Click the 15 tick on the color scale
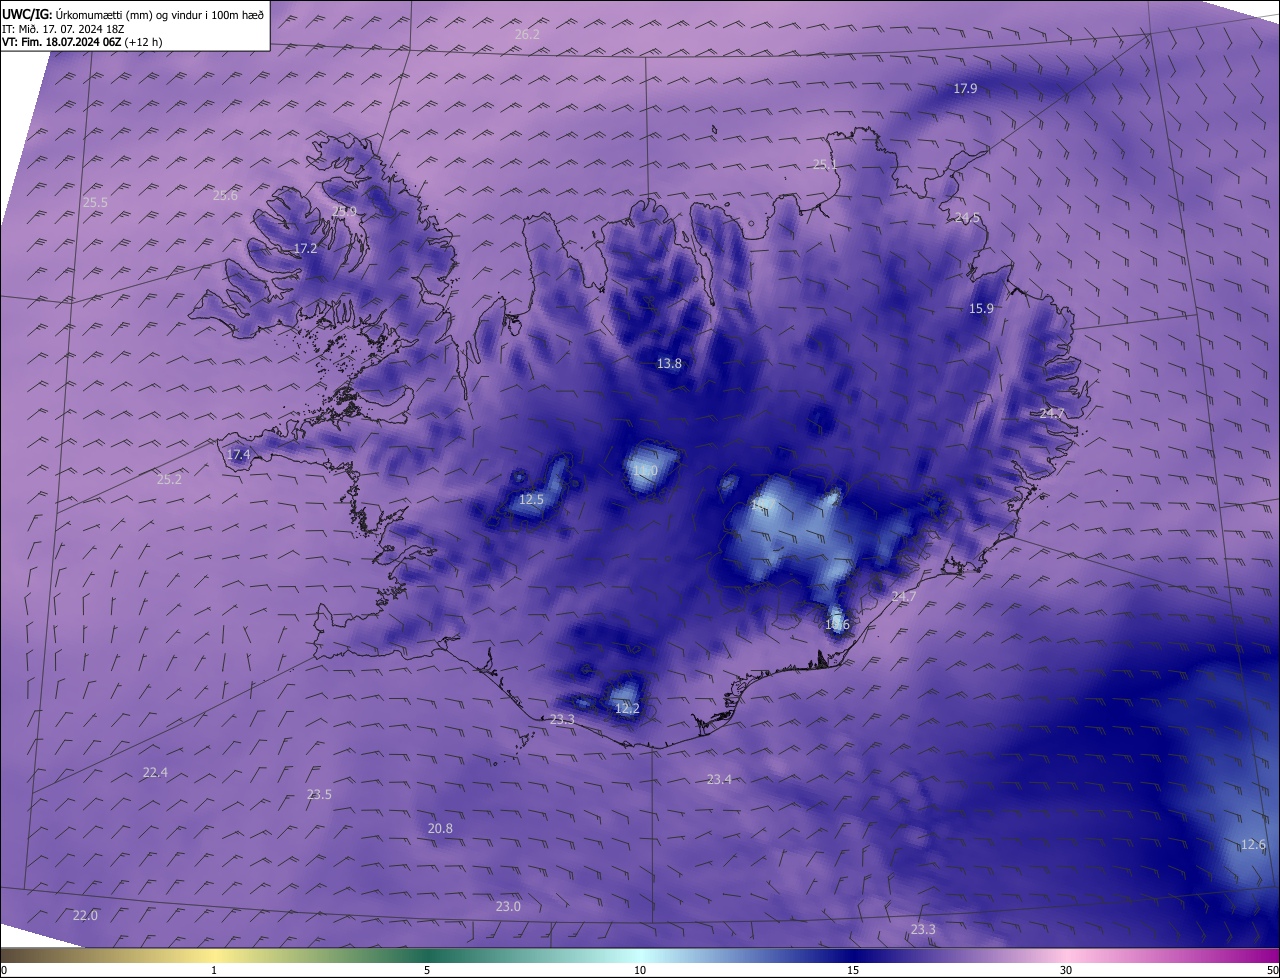Screen dimensions: 1280x978 coord(853,971)
